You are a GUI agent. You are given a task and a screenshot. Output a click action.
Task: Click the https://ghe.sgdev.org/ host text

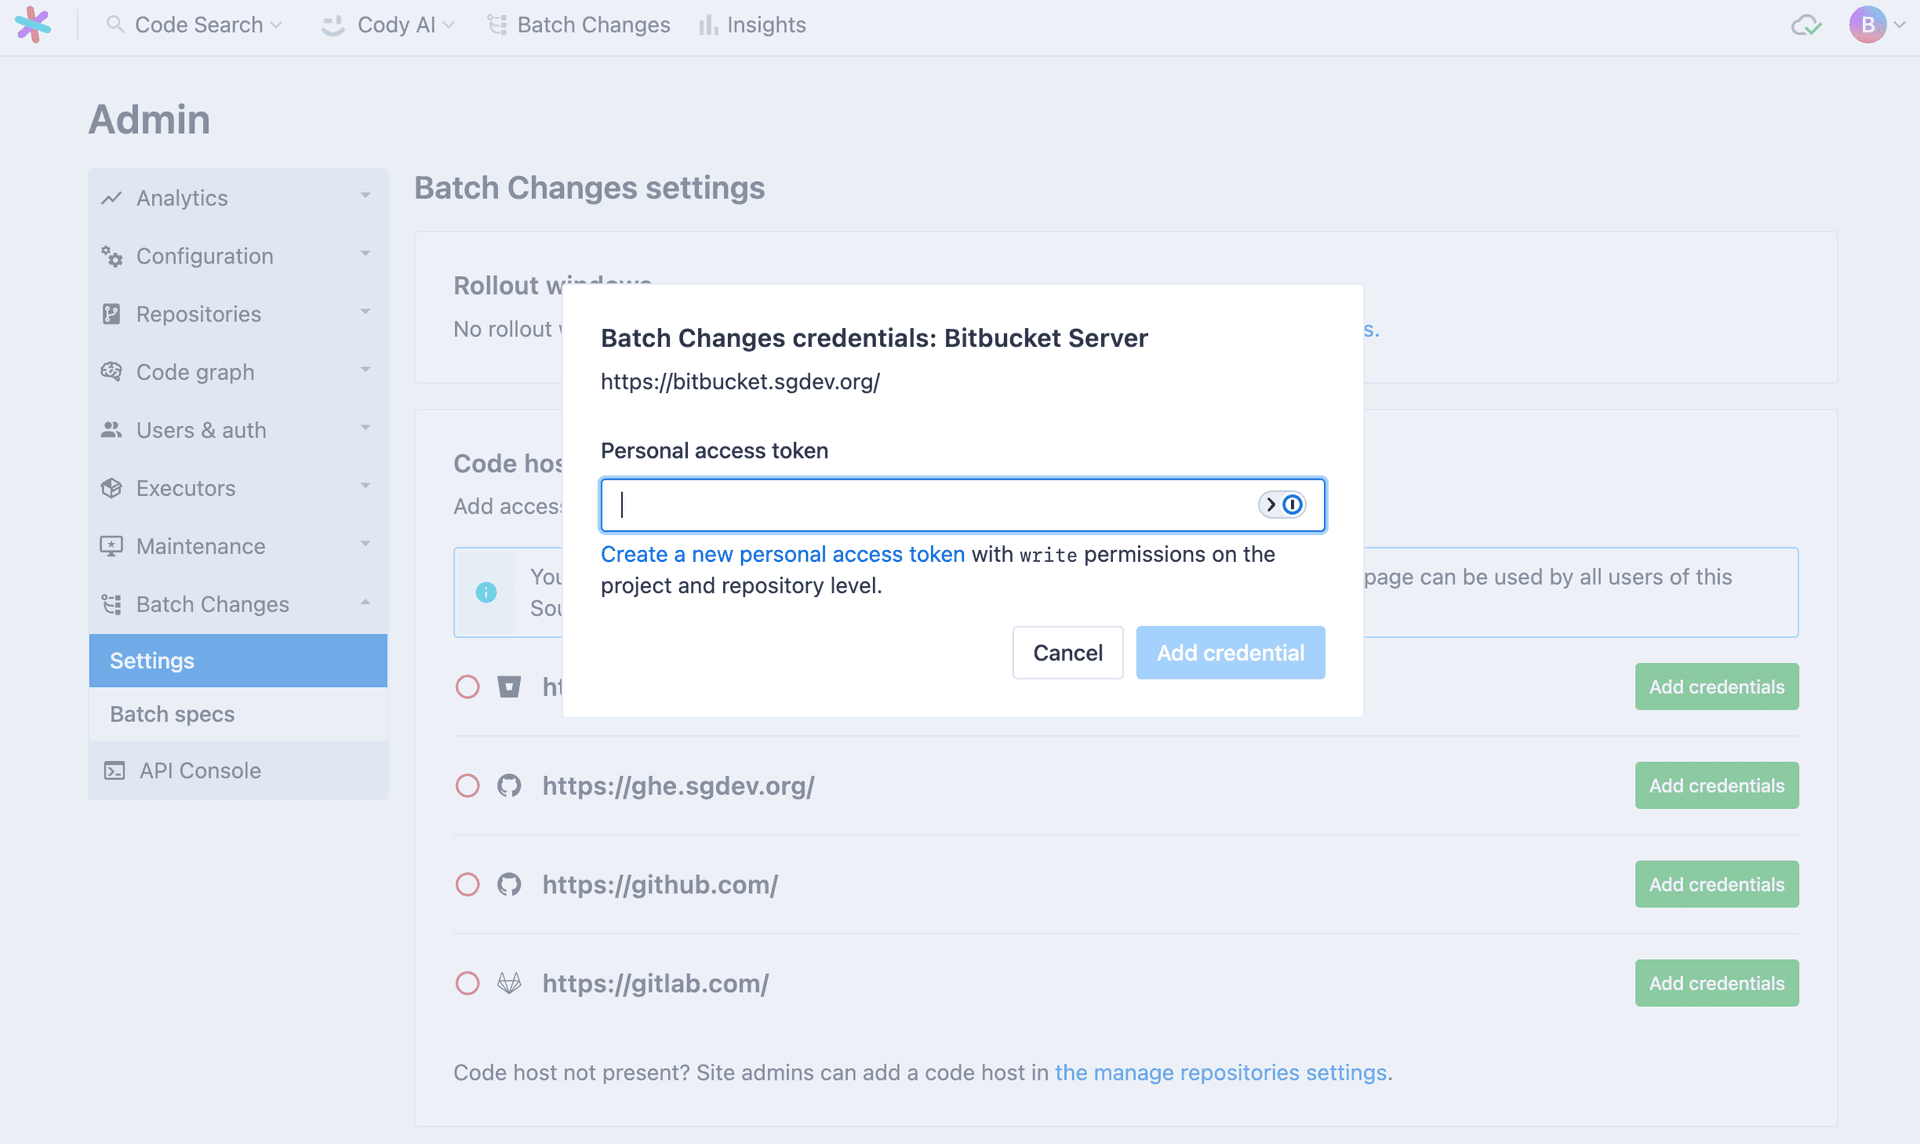[678, 786]
